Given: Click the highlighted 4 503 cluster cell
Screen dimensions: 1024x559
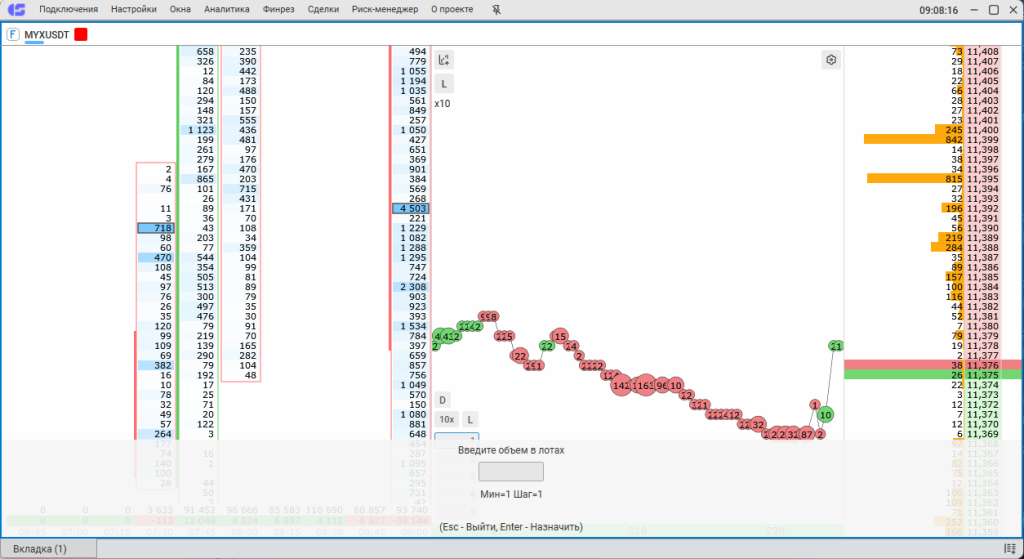Looking at the screenshot, I should [x=409, y=208].
